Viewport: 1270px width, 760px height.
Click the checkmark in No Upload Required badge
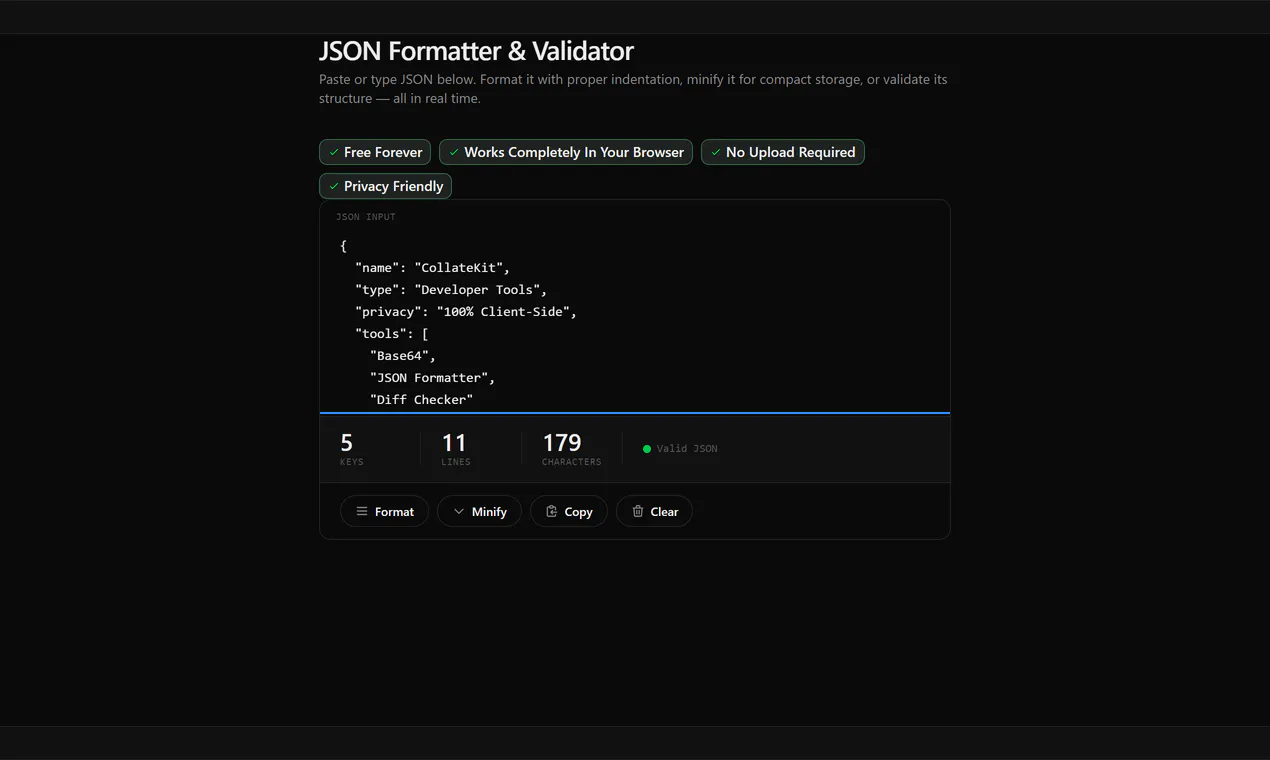716,152
